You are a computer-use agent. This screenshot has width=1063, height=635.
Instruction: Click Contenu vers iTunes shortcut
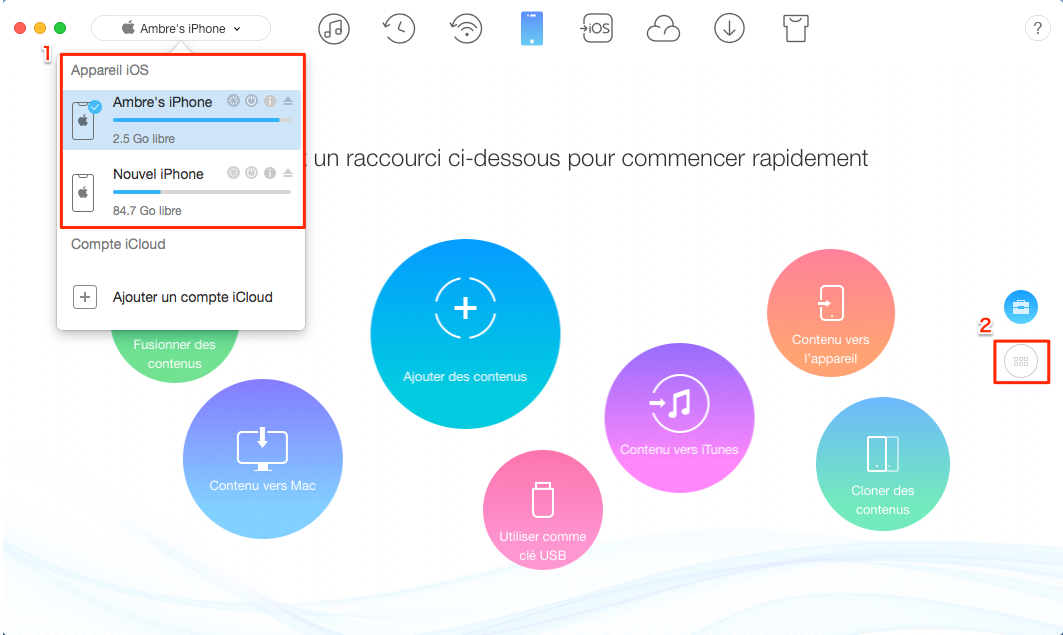(679, 418)
